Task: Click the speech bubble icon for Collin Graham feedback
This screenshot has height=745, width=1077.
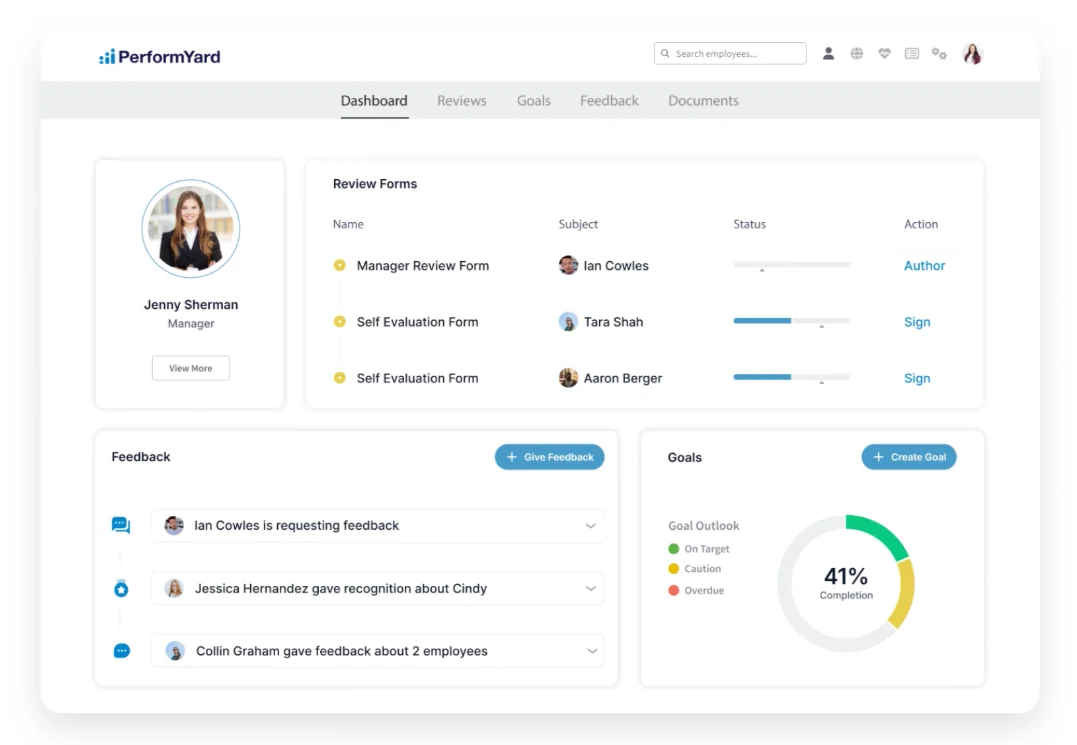Action: pyautogui.click(x=122, y=650)
